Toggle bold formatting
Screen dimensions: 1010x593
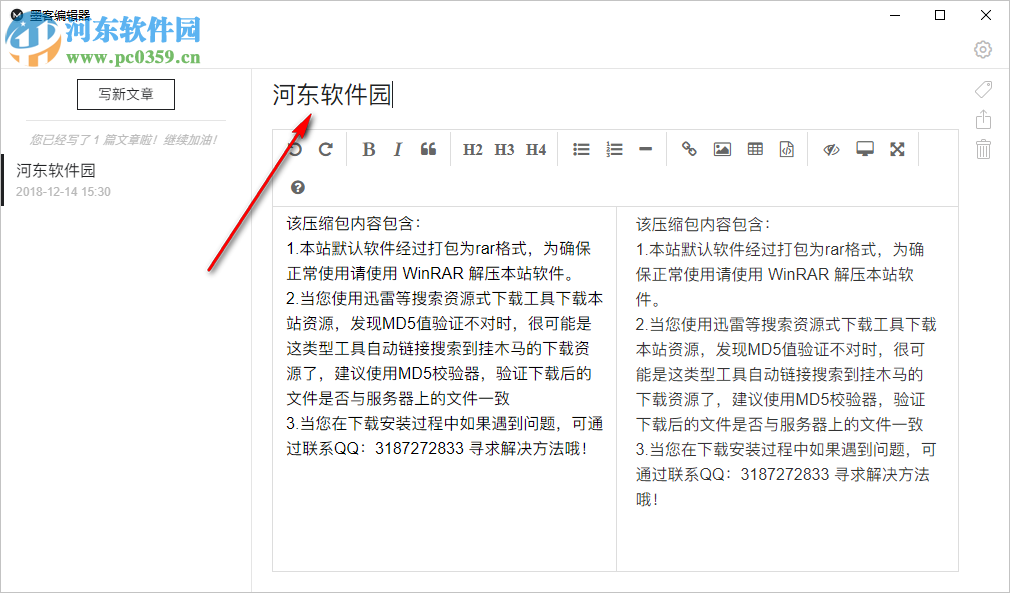[x=368, y=148]
